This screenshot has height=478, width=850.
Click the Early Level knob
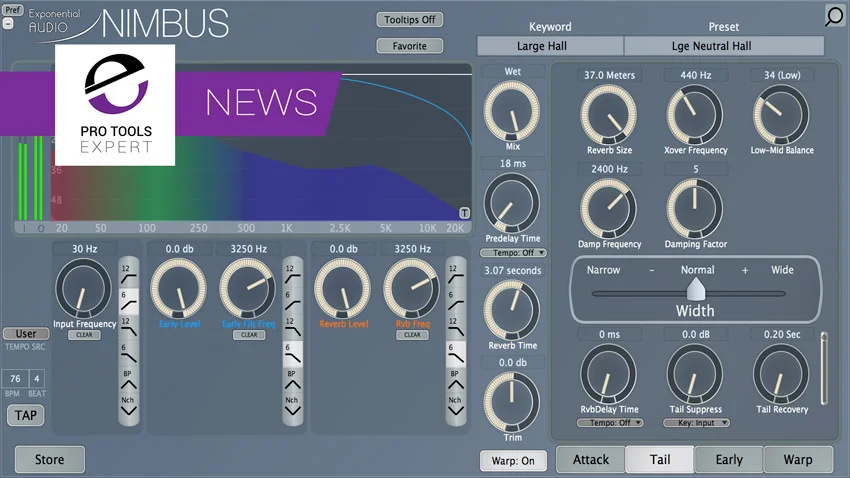(178, 288)
